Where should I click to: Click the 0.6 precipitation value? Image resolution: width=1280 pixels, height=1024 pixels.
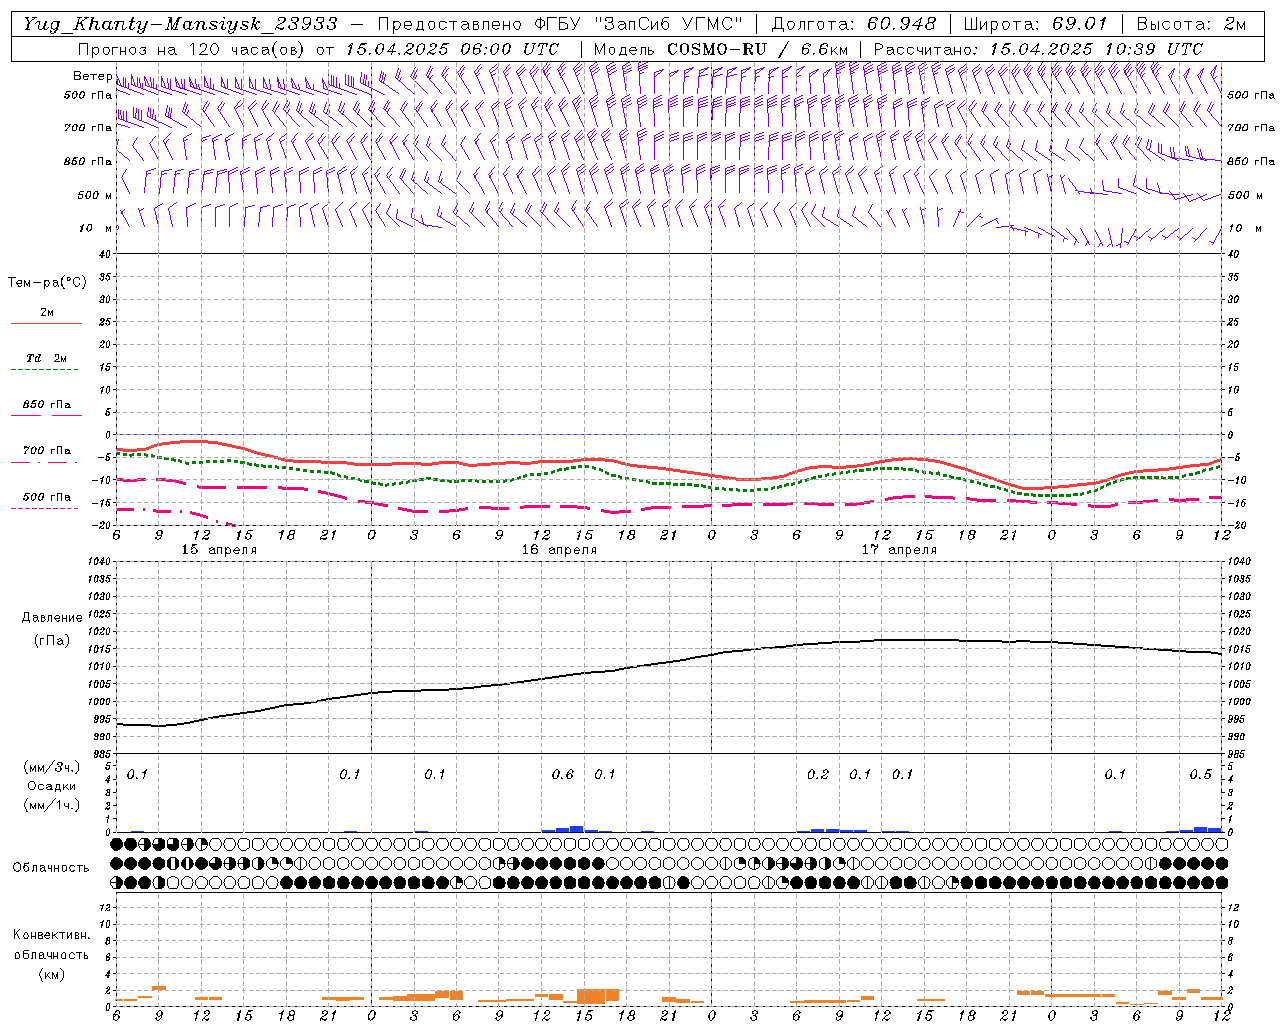click(563, 775)
